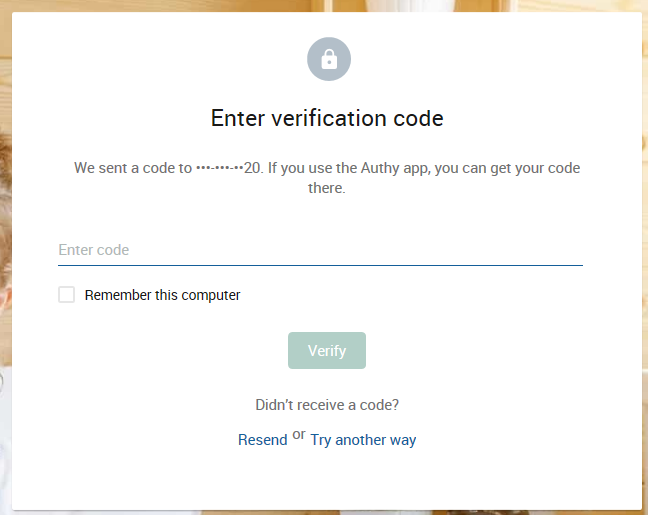Click the "We sent a code to" text
The height and width of the screenshot is (515, 648).
tap(132, 168)
